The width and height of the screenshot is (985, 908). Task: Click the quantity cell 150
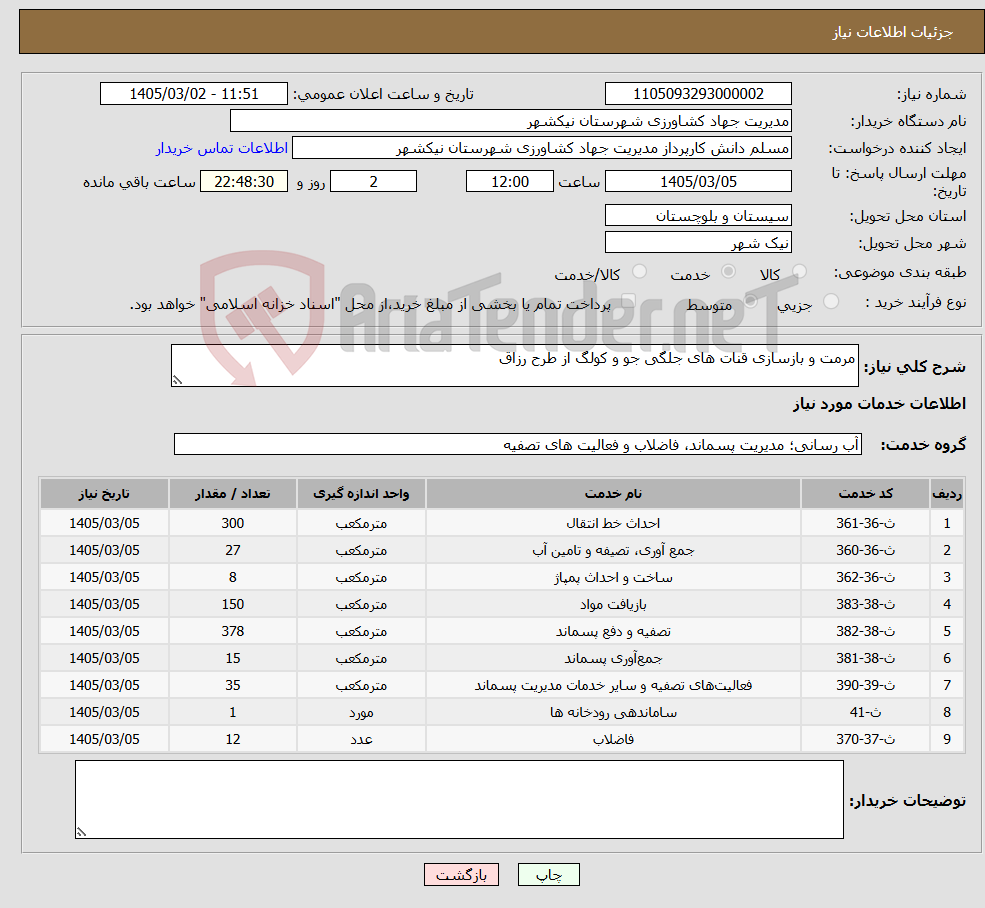pyautogui.click(x=232, y=604)
